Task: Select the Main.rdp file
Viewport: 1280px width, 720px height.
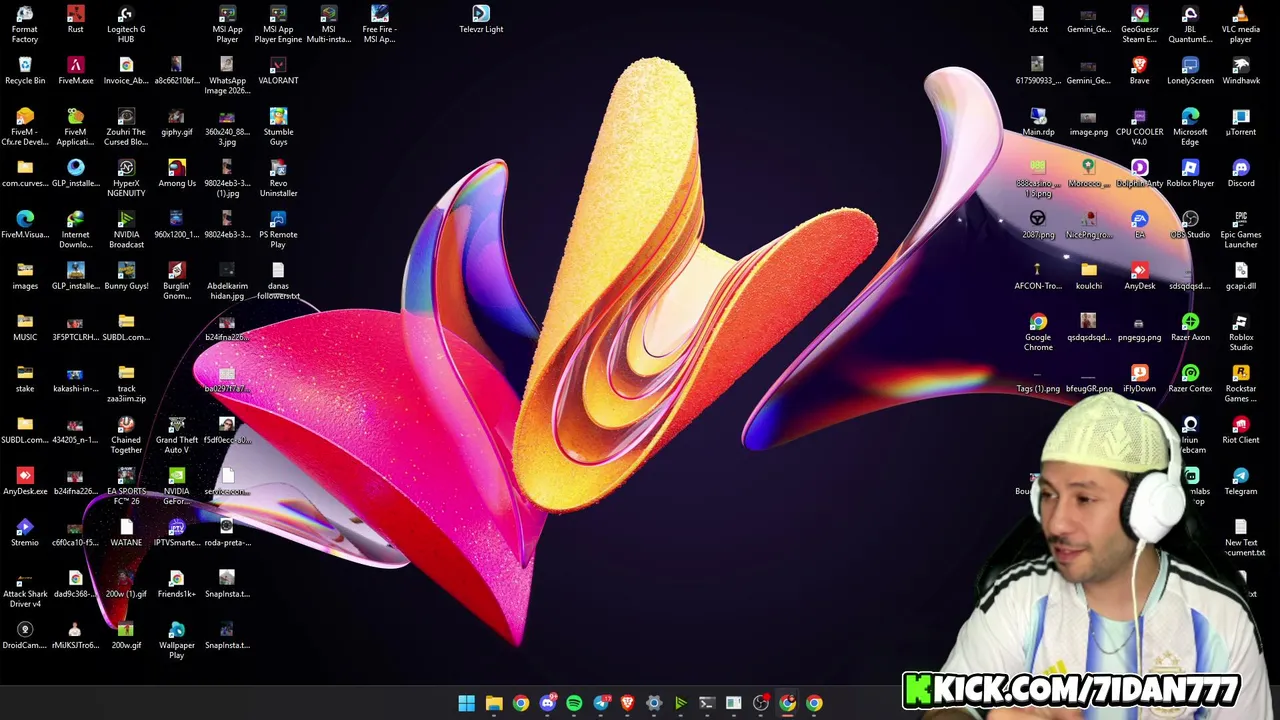Action: pyautogui.click(x=1038, y=122)
